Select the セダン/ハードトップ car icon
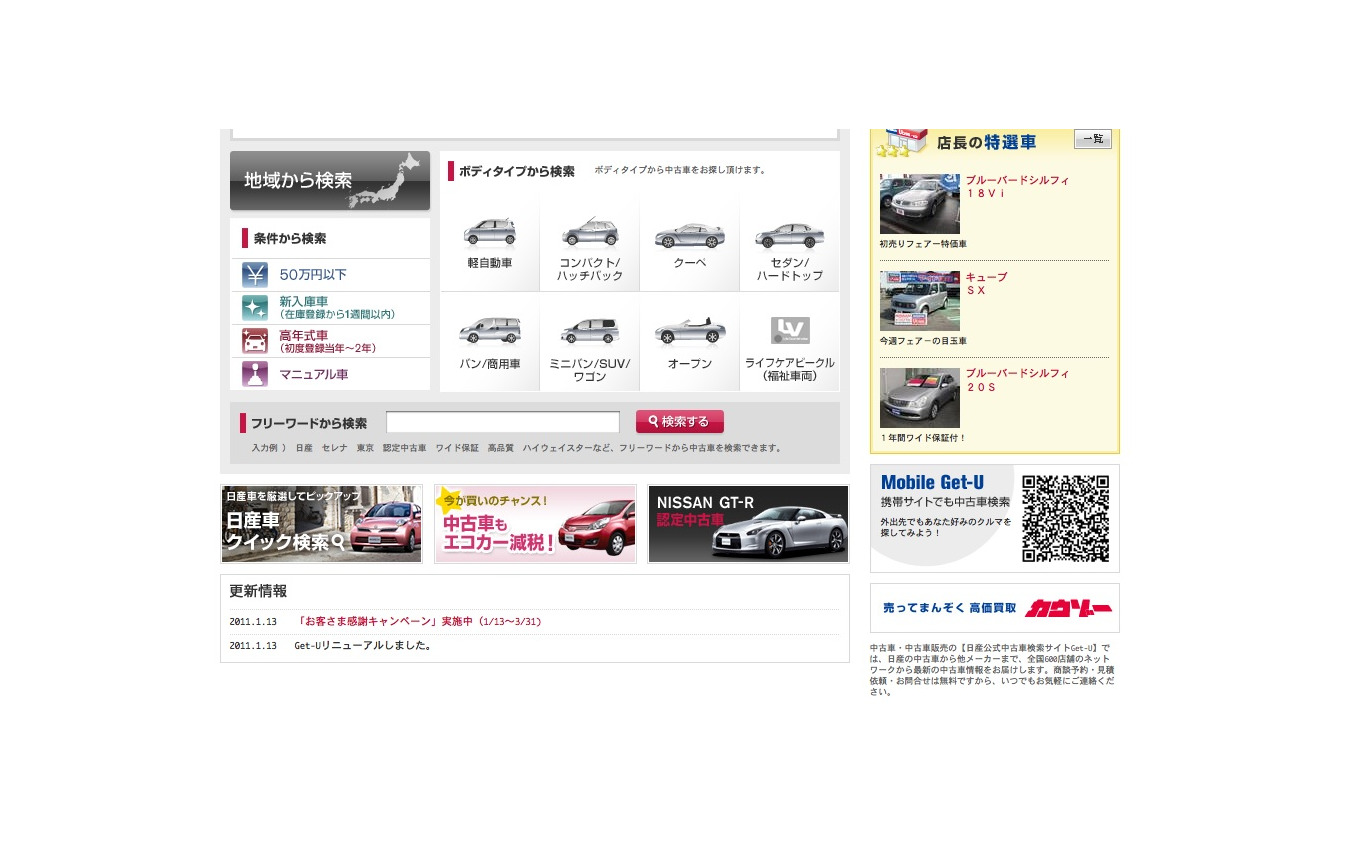This screenshot has width=1350, height=844. pos(790,235)
